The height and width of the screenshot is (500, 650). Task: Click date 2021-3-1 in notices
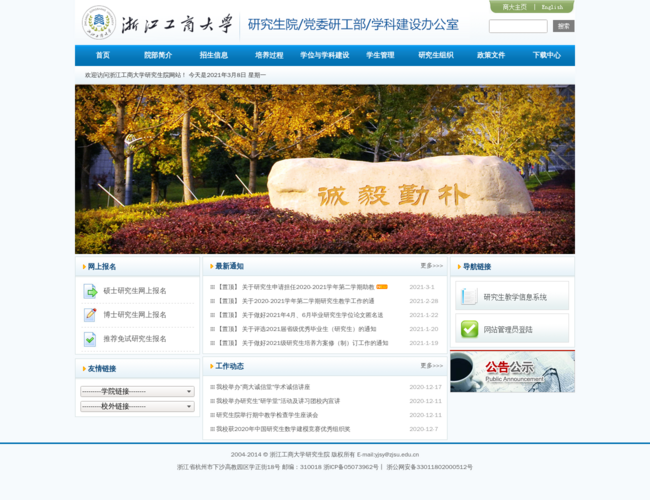coord(422,287)
